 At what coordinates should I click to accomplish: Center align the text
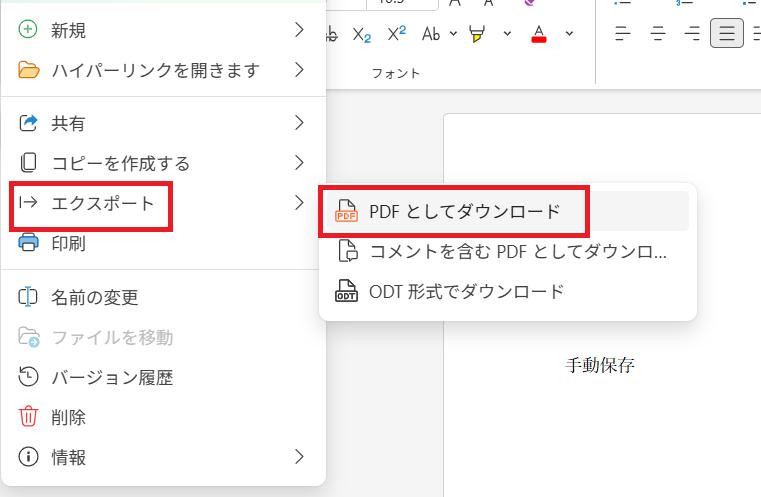tap(658, 33)
